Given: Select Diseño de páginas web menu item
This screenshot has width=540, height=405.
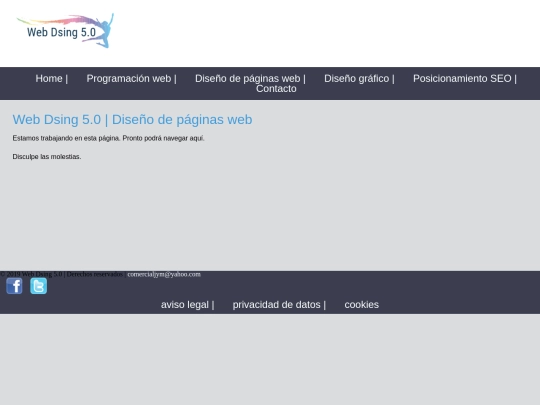Looking at the screenshot, I should click(248, 79).
